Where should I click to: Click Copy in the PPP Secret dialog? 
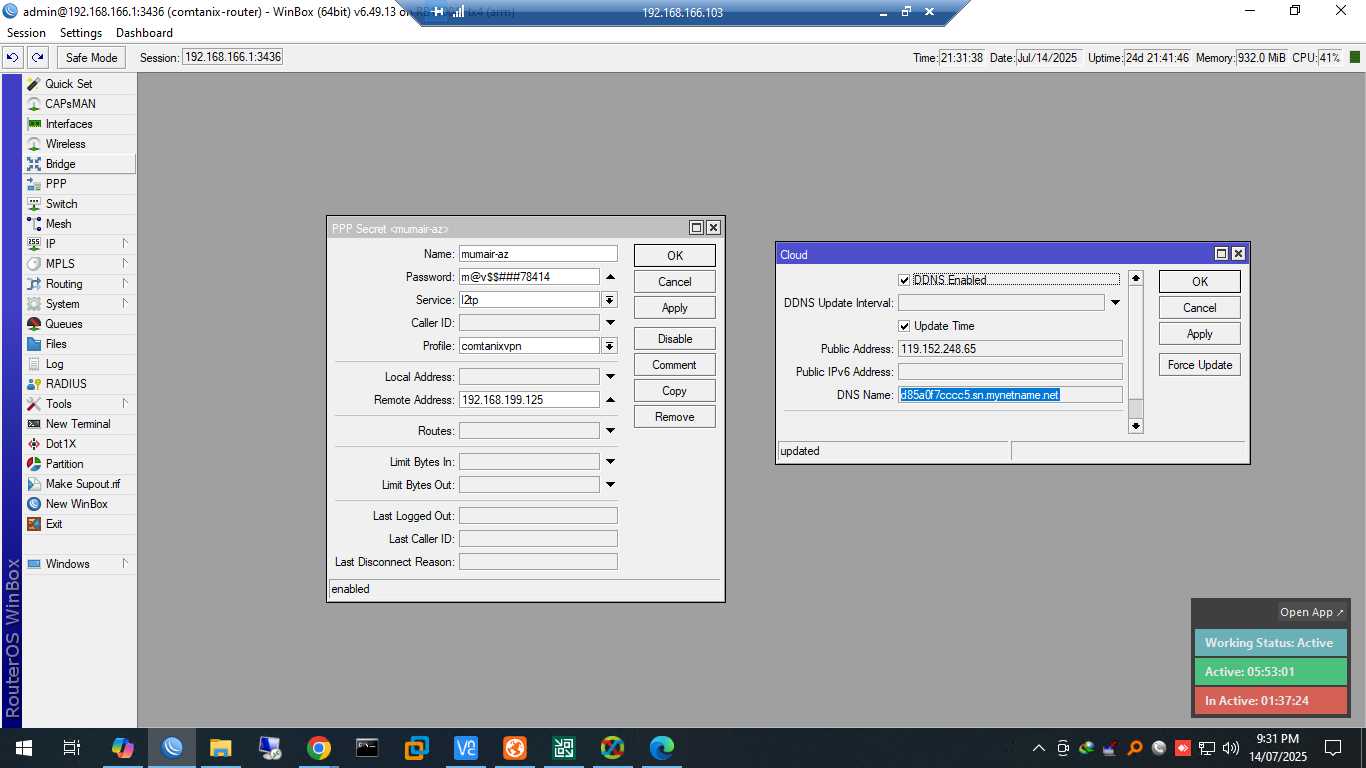click(675, 391)
